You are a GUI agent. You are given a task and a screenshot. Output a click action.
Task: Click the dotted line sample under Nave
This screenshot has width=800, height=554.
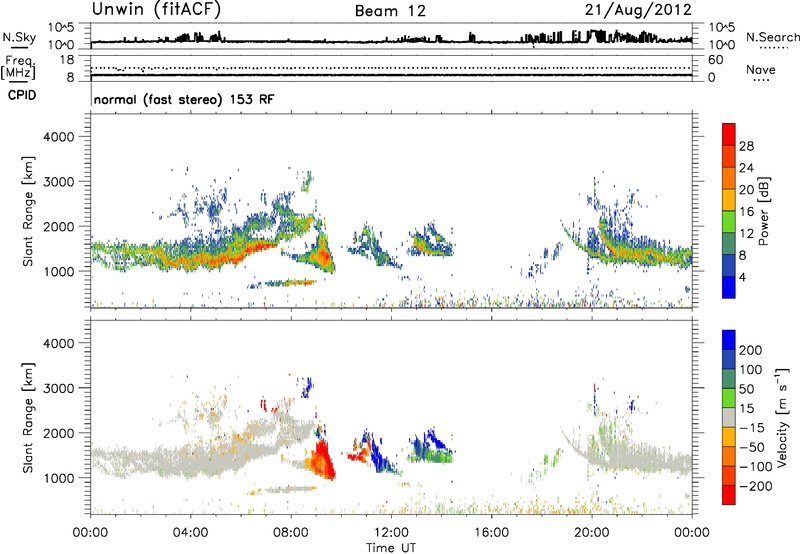(761, 81)
